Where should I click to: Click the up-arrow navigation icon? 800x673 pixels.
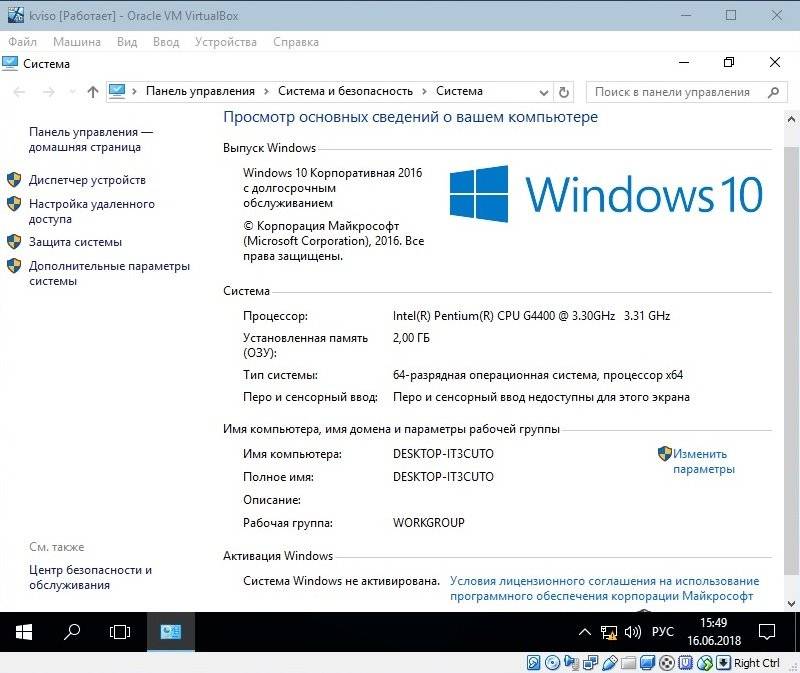(93, 92)
